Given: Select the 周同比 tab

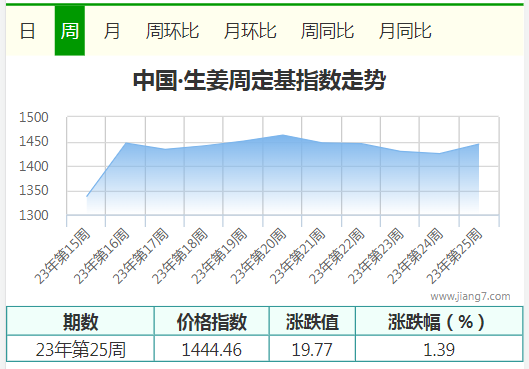Looking at the screenshot, I should click(x=327, y=31).
